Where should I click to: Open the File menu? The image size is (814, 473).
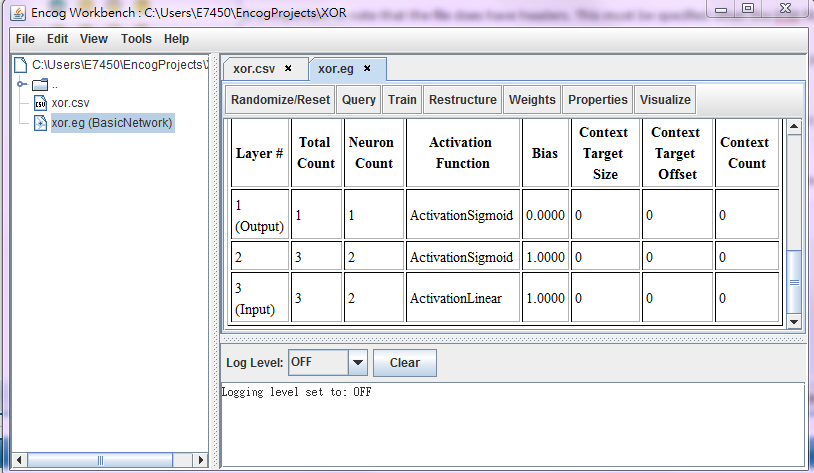[25, 39]
